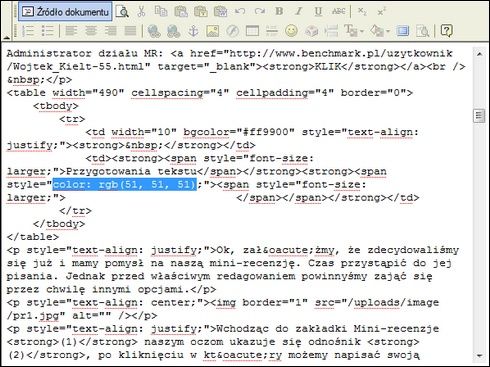This screenshot has width=490, height=367.
Task: Toggle Bold formatting
Action: click(x=279, y=12)
